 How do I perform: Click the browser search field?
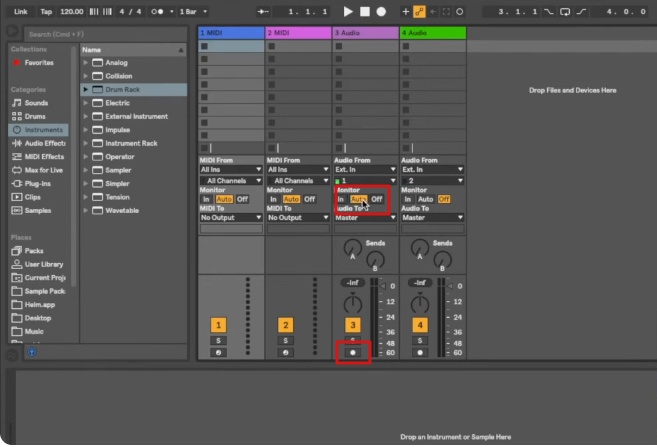tap(106, 34)
